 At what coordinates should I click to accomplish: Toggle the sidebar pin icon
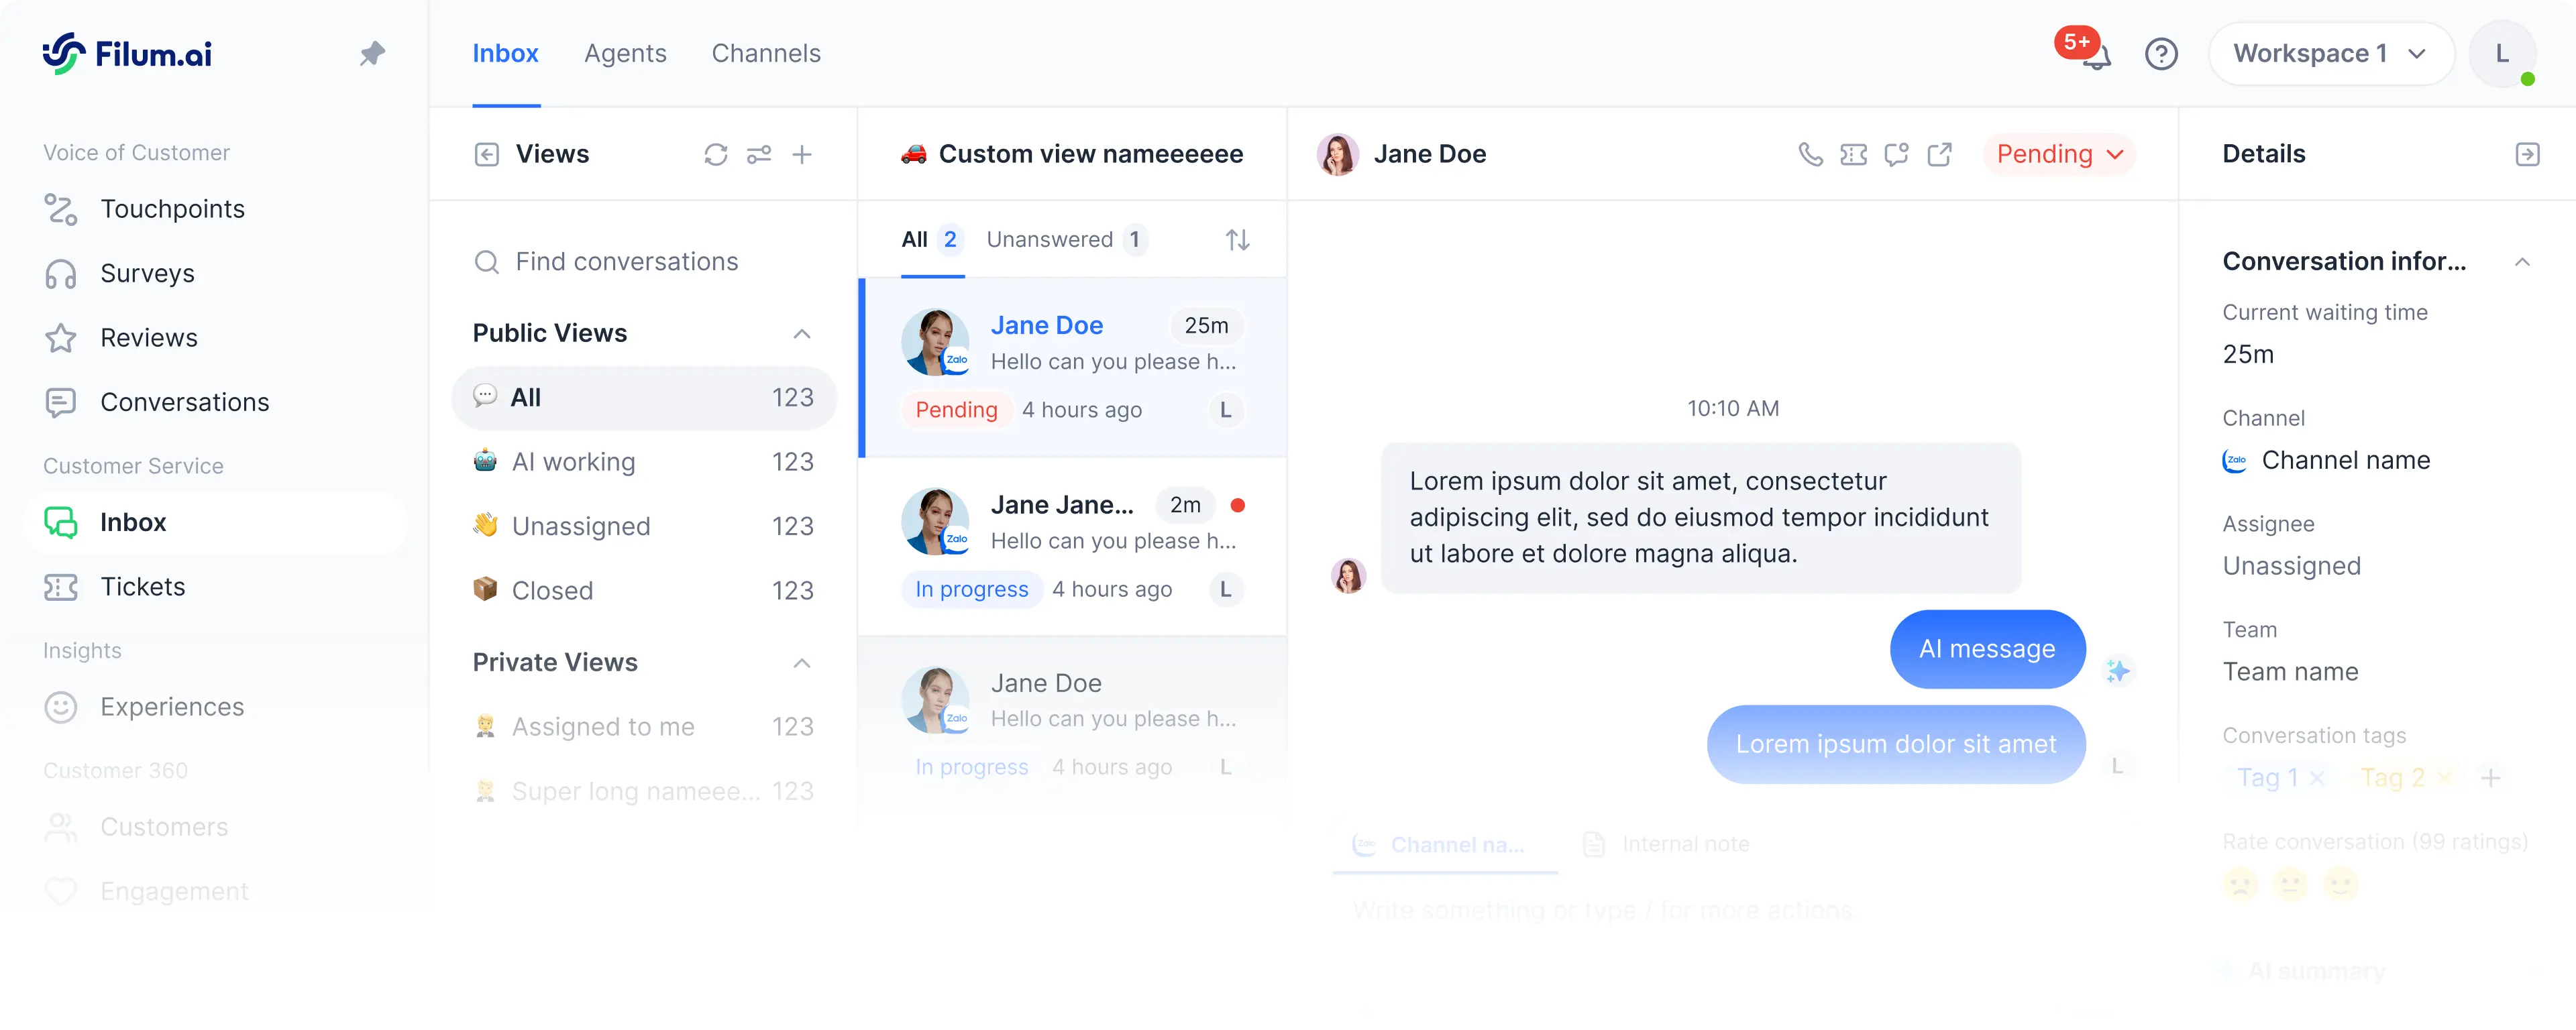(372, 53)
